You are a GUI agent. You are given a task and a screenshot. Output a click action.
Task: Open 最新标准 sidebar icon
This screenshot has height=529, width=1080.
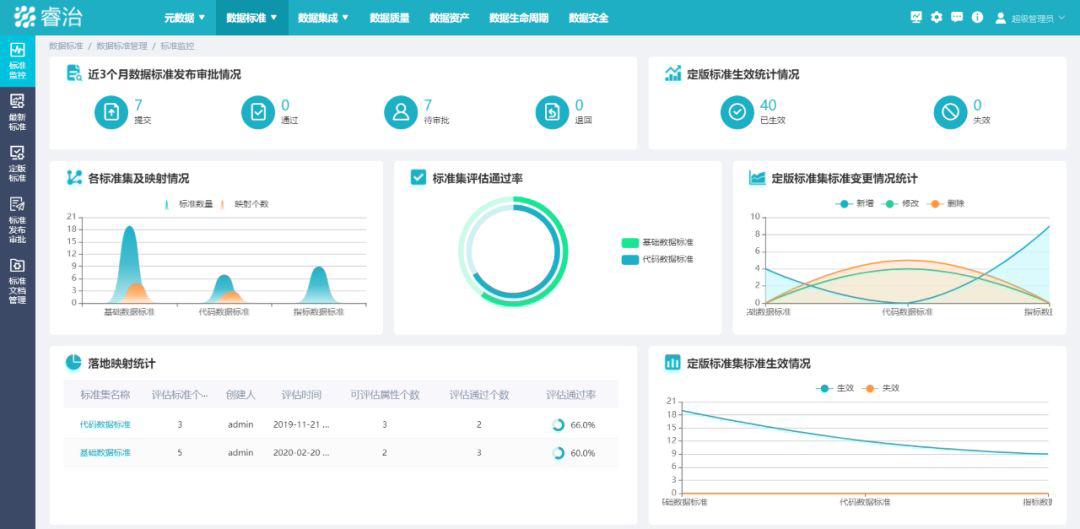(17, 112)
